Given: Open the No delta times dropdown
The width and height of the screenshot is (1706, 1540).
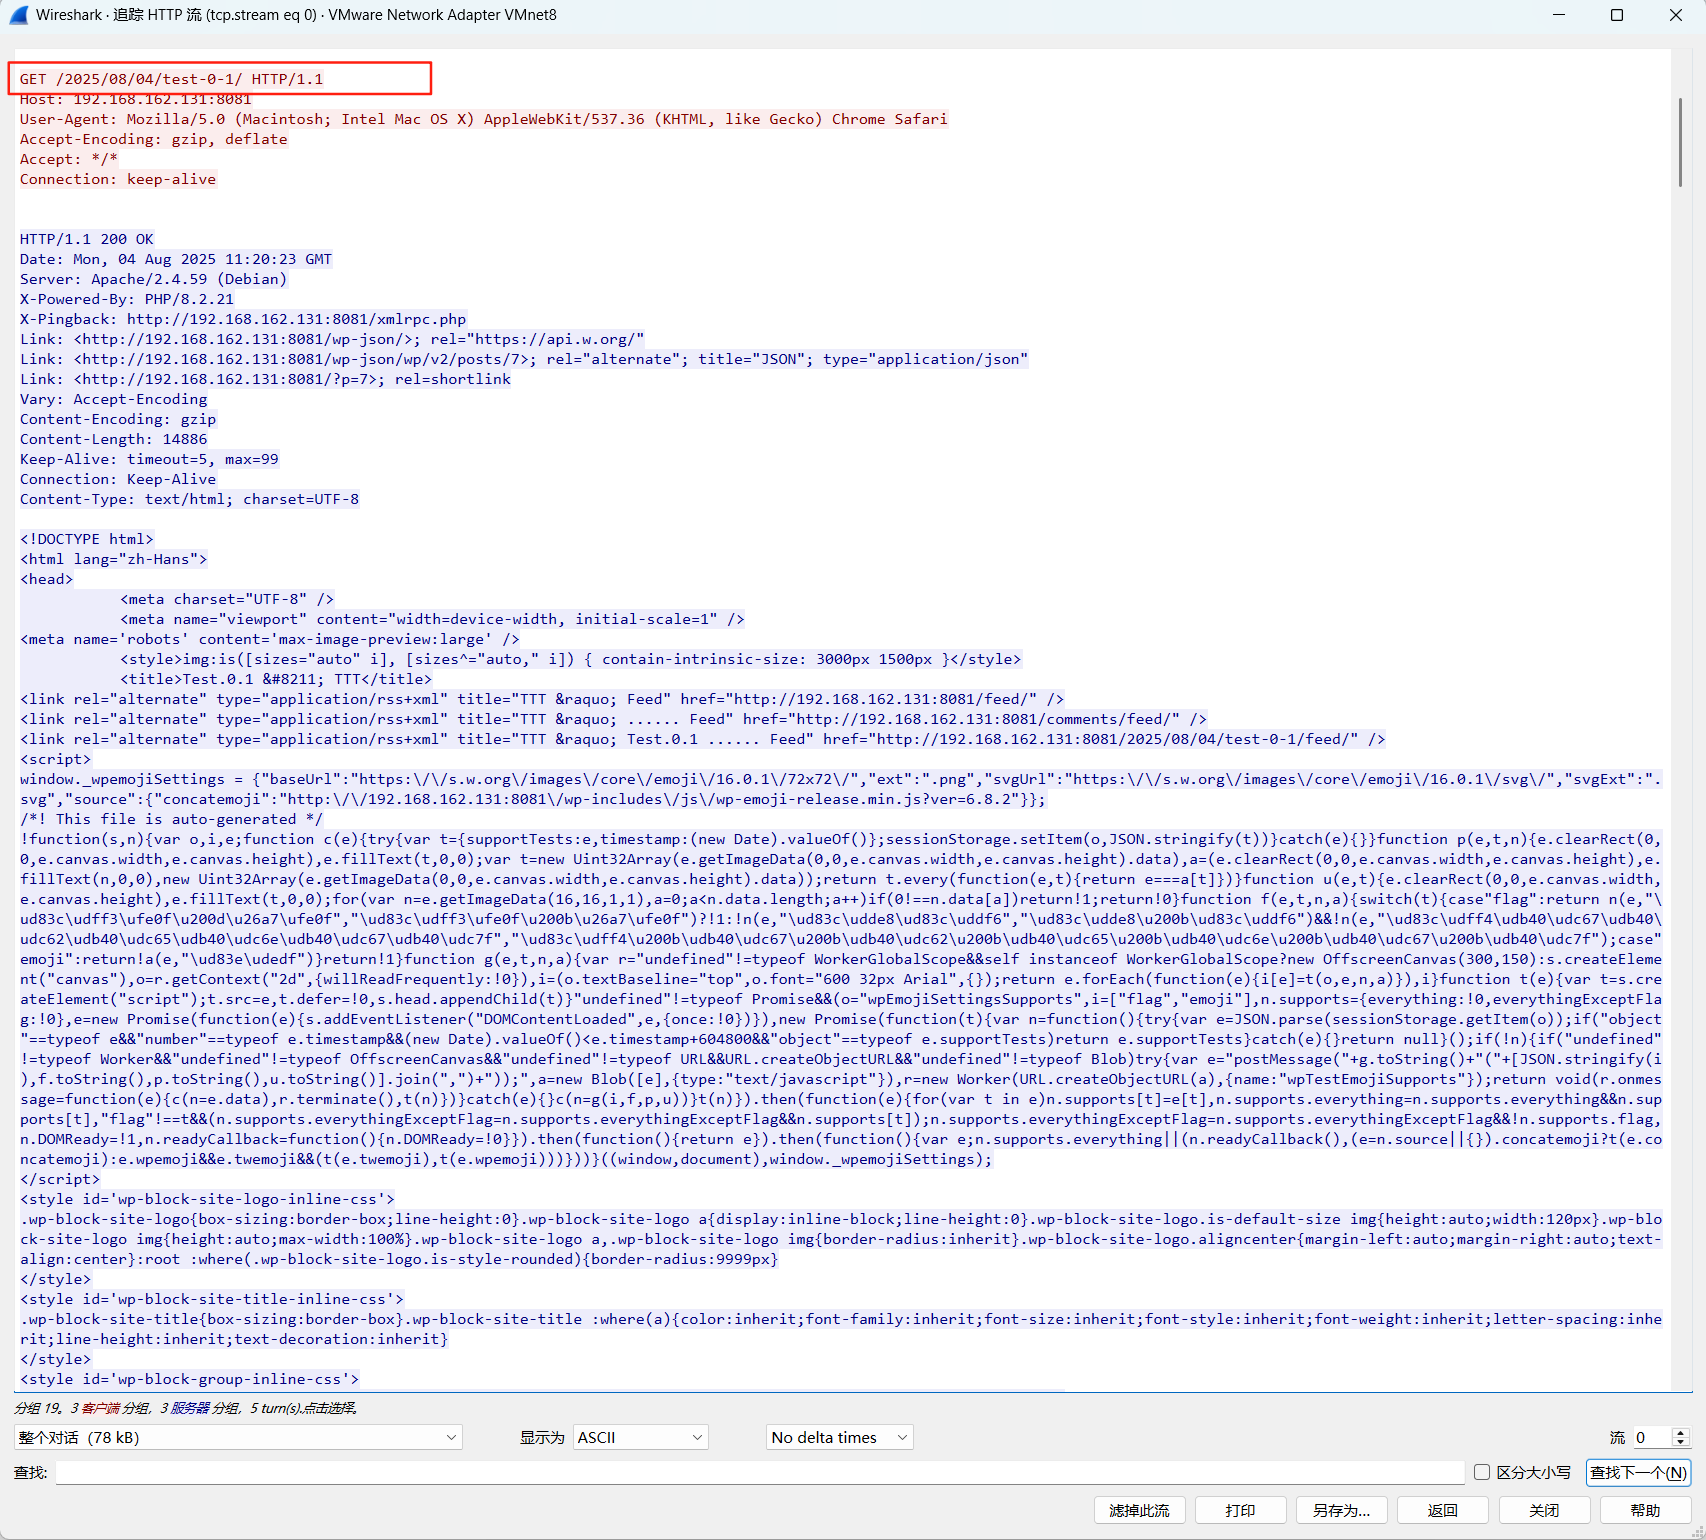Looking at the screenshot, I should 838,1437.
